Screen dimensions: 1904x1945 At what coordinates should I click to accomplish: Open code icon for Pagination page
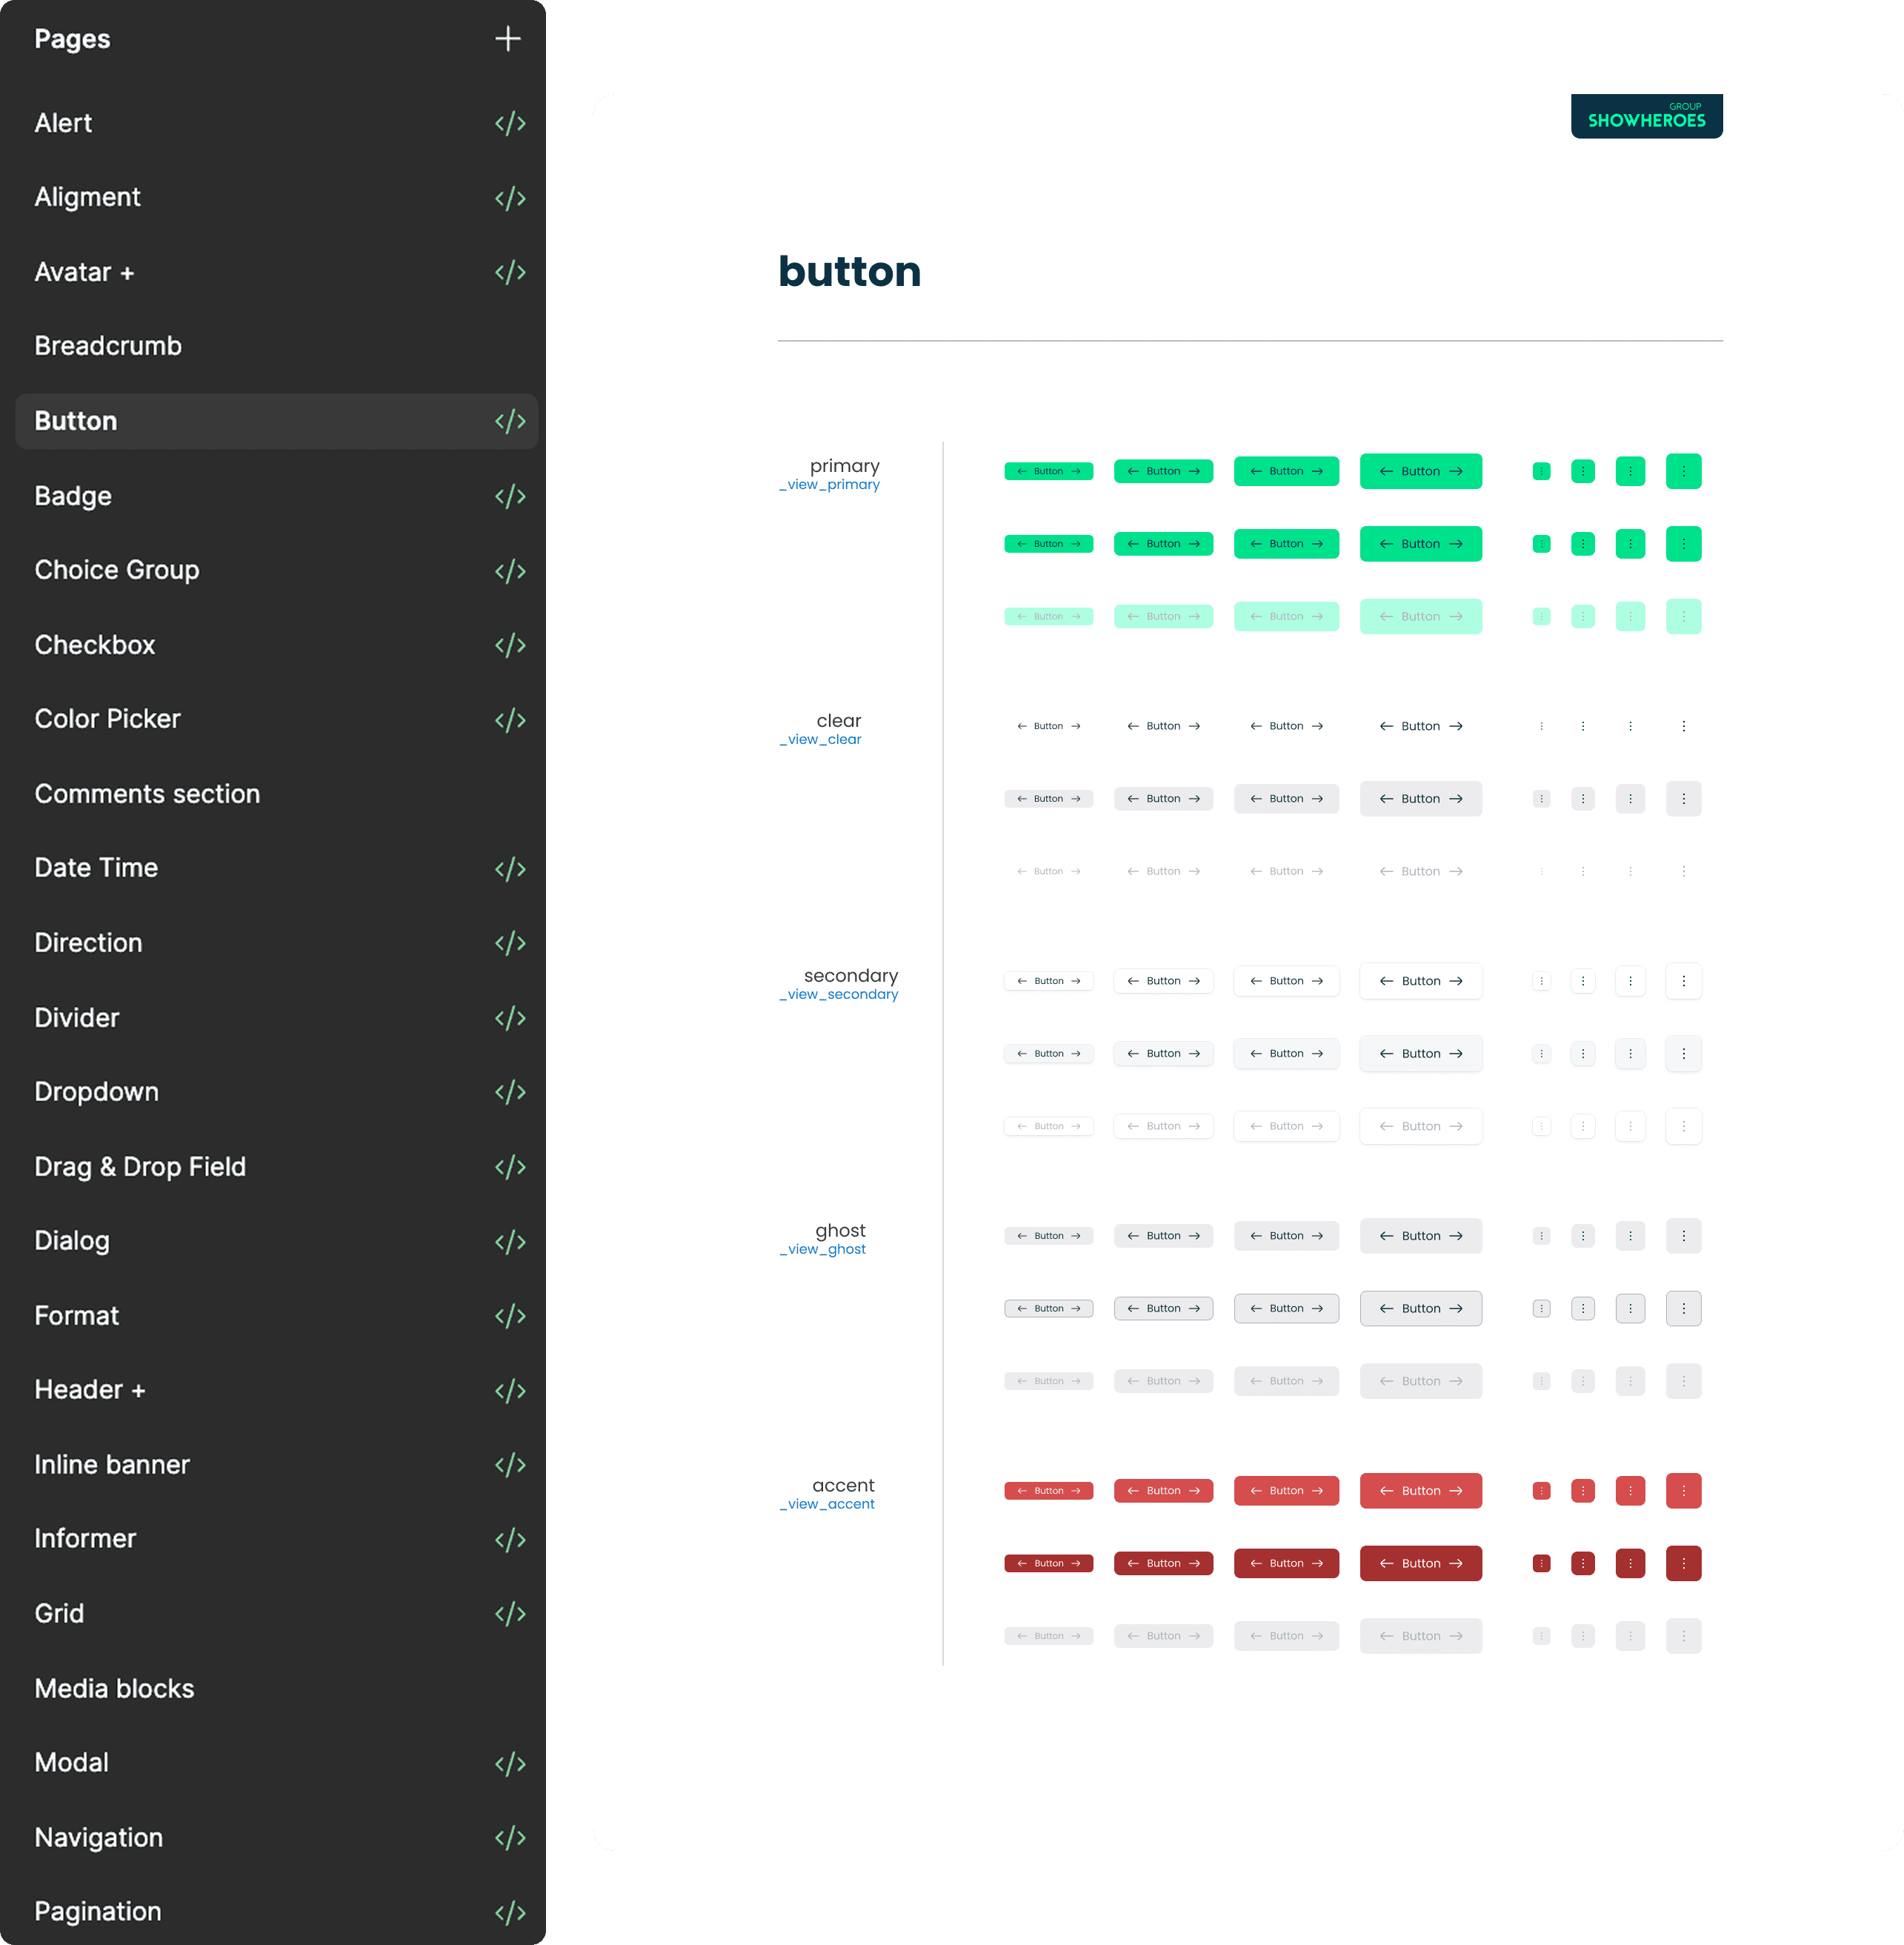tap(510, 1912)
